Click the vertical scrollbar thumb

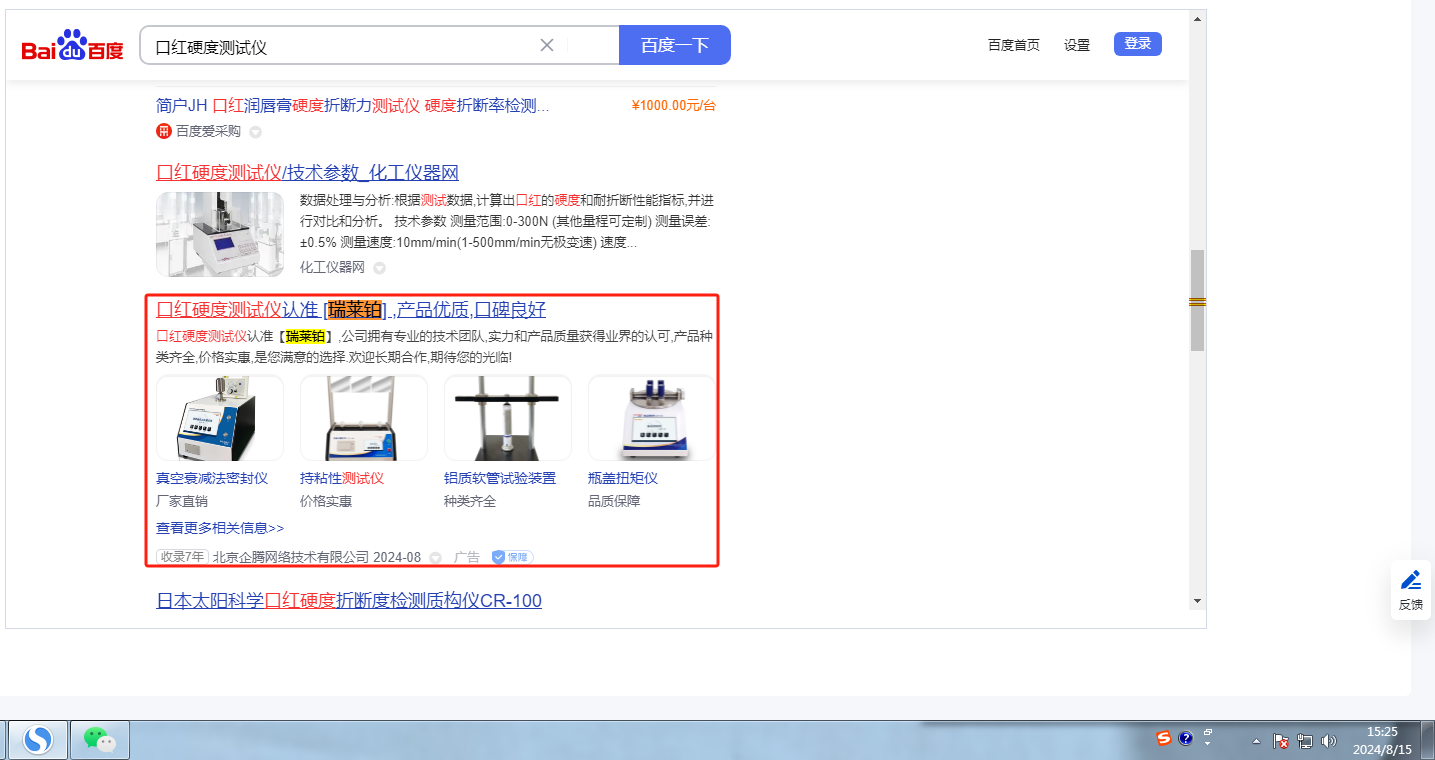1197,300
